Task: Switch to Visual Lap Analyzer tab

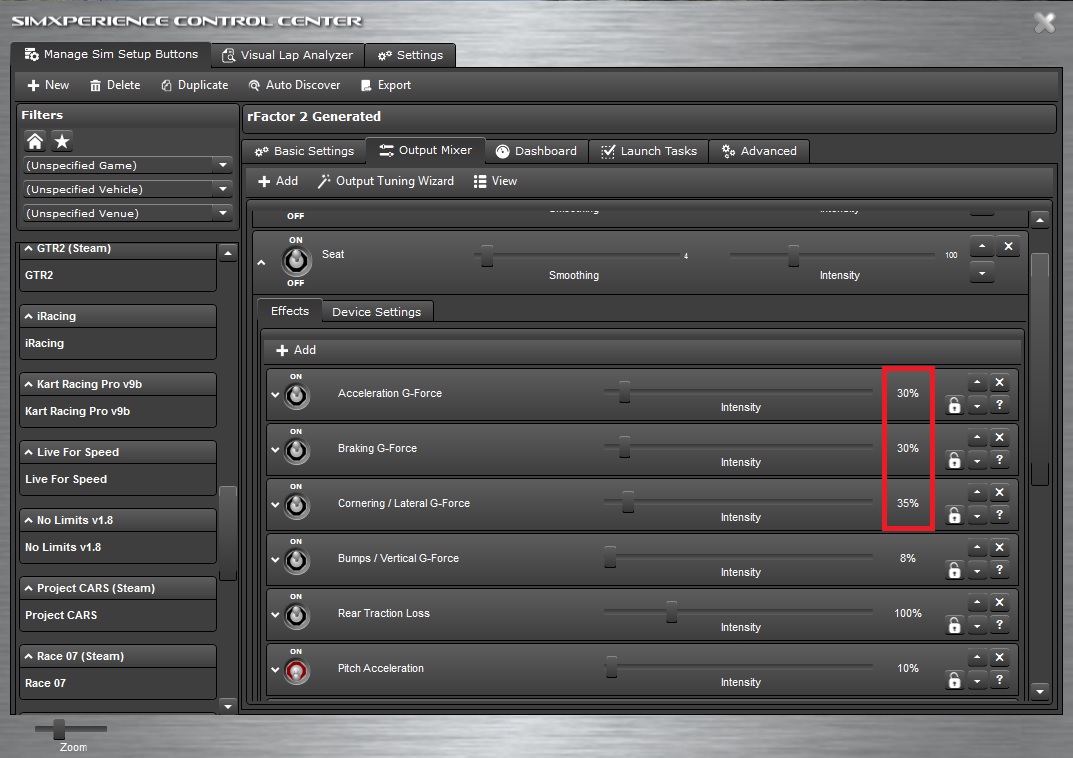Action: [x=287, y=55]
